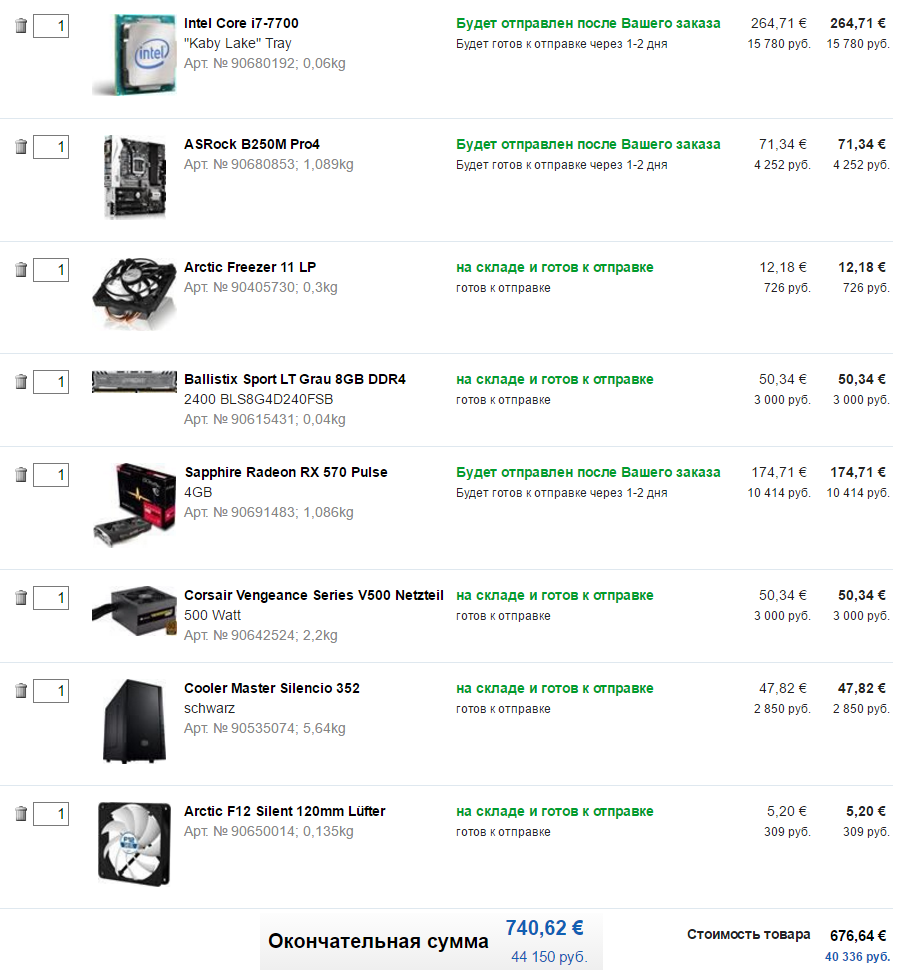Click the final total sum 740,62 €
The width and height of the screenshot is (902, 980).
click(544, 928)
